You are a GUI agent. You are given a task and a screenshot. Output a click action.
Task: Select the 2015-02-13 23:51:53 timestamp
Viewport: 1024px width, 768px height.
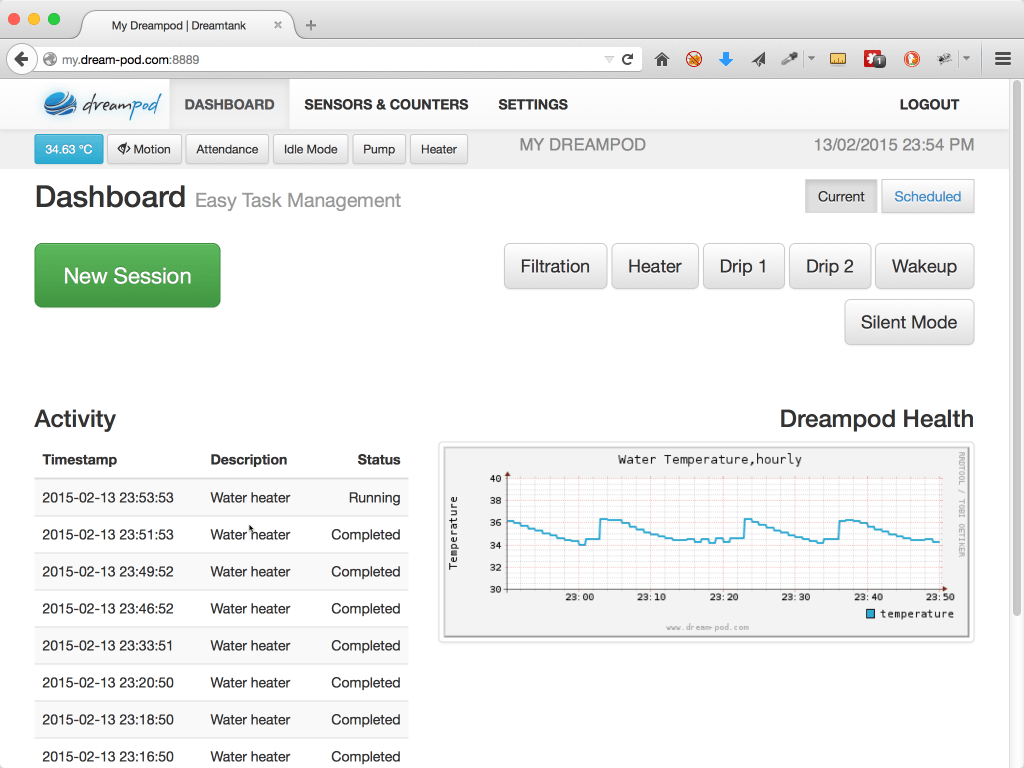[108, 535]
